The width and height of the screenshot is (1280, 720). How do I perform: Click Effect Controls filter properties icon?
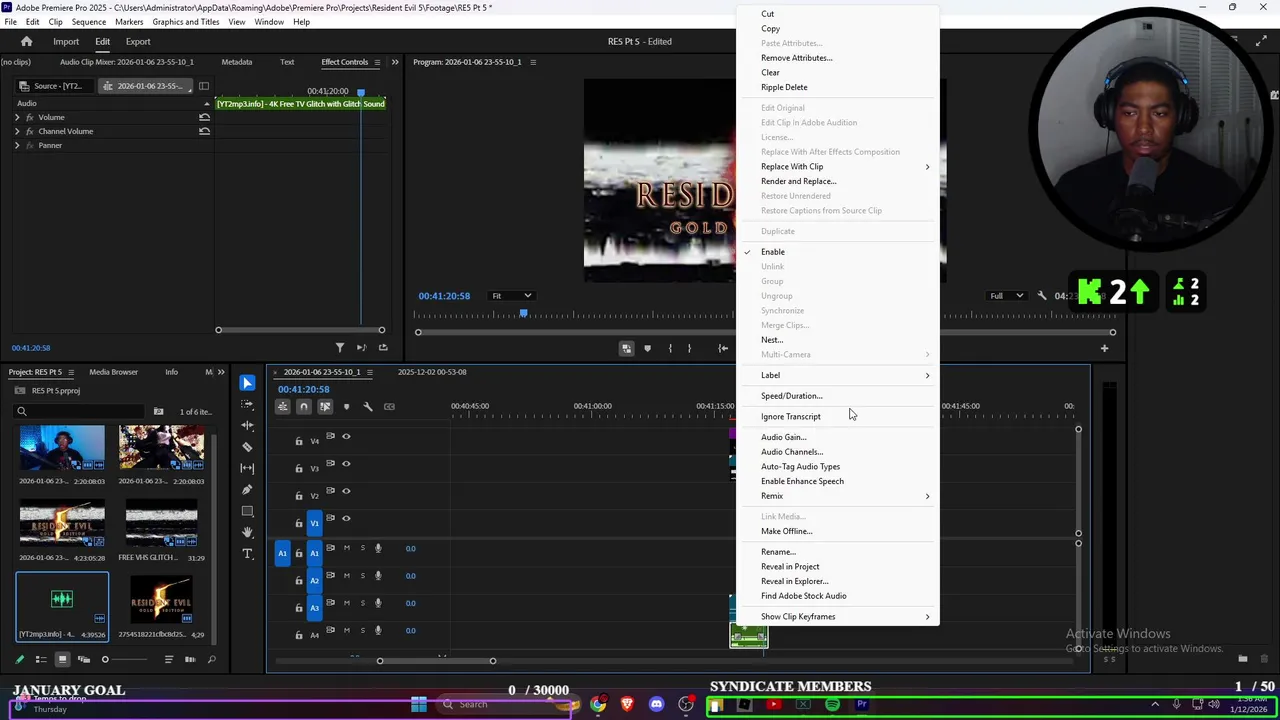click(x=339, y=347)
